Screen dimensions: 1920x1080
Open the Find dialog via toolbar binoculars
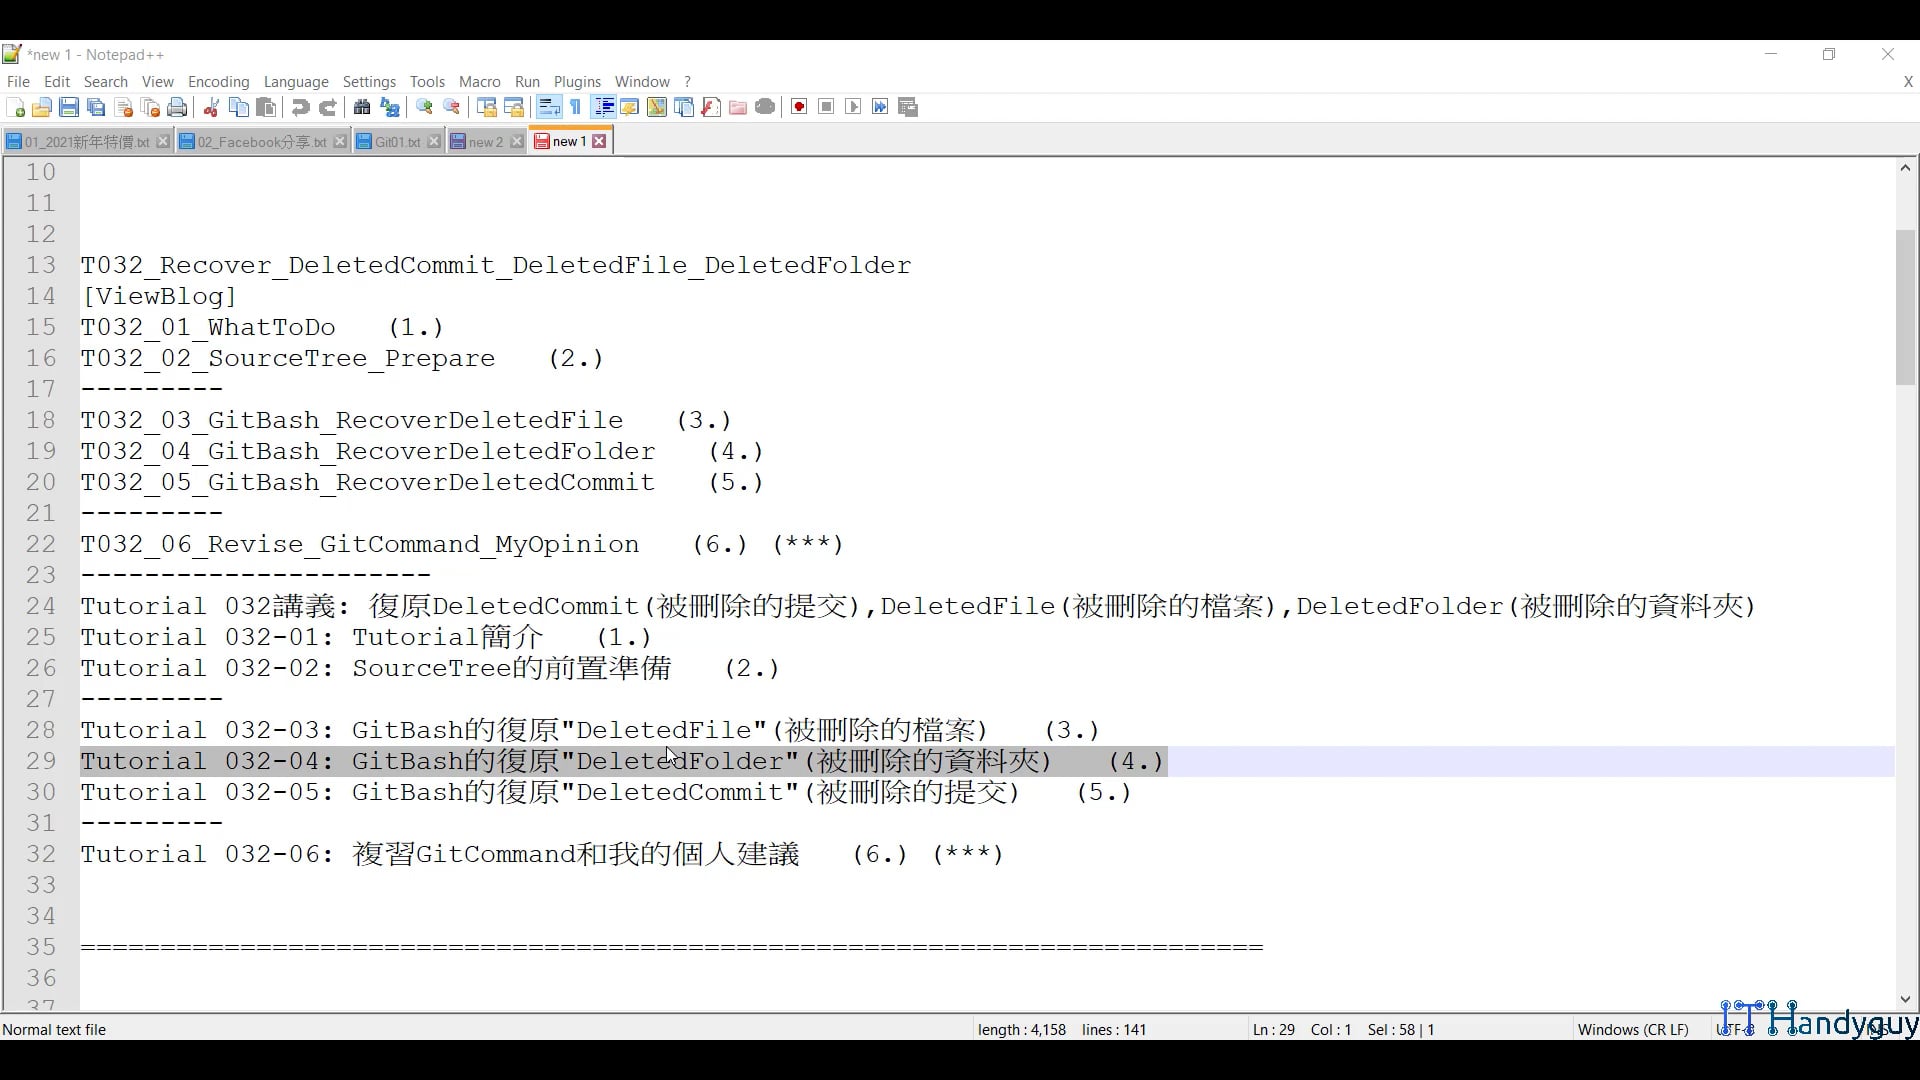(361, 107)
